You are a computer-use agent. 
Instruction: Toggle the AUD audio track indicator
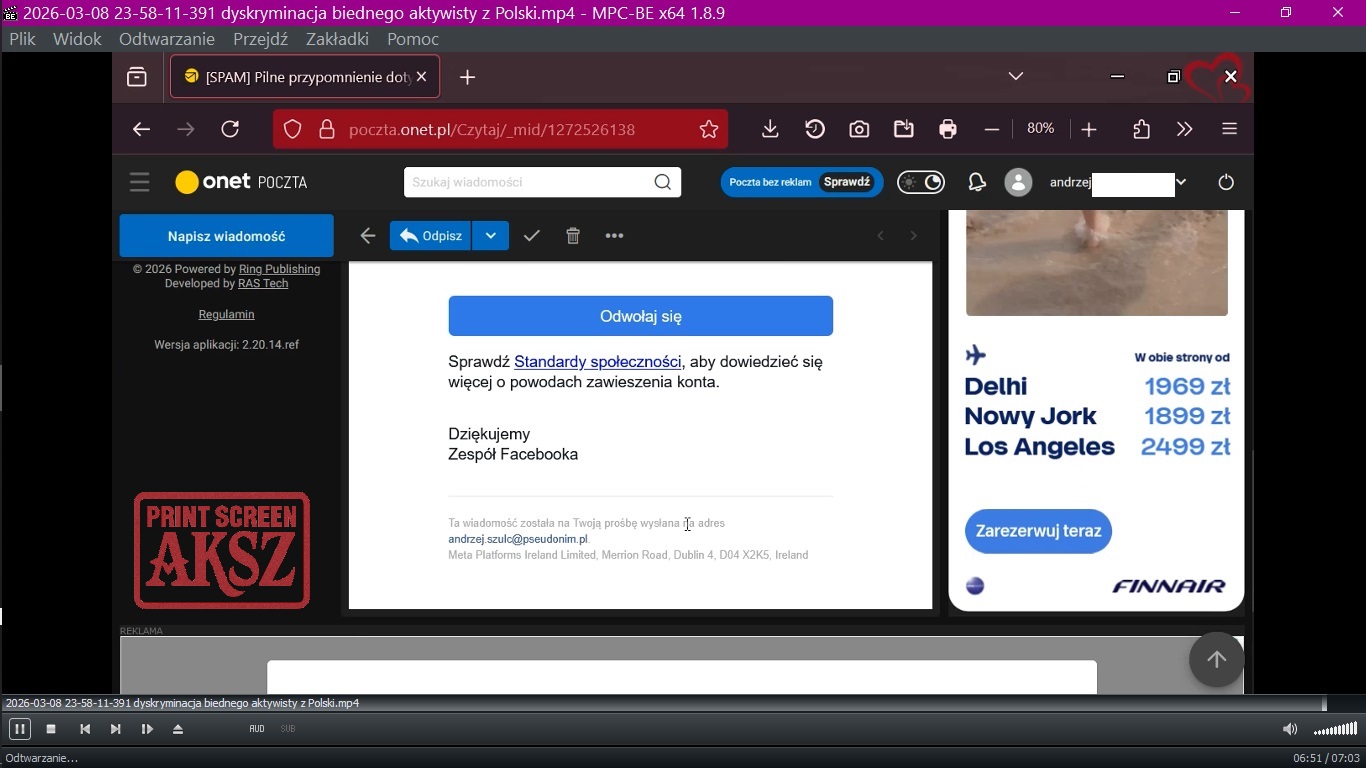pyautogui.click(x=257, y=729)
